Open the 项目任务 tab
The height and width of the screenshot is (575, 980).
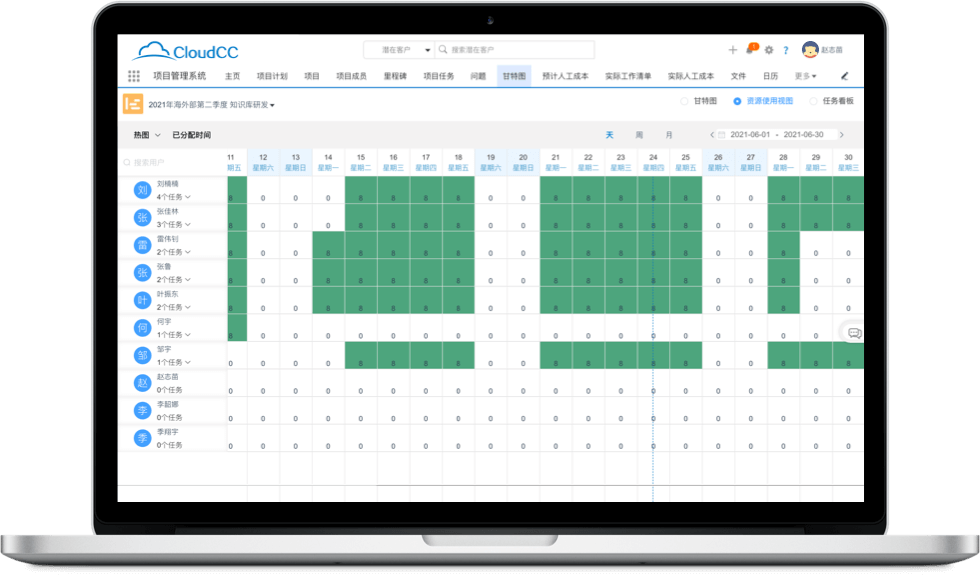pyautogui.click(x=438, y=76)
